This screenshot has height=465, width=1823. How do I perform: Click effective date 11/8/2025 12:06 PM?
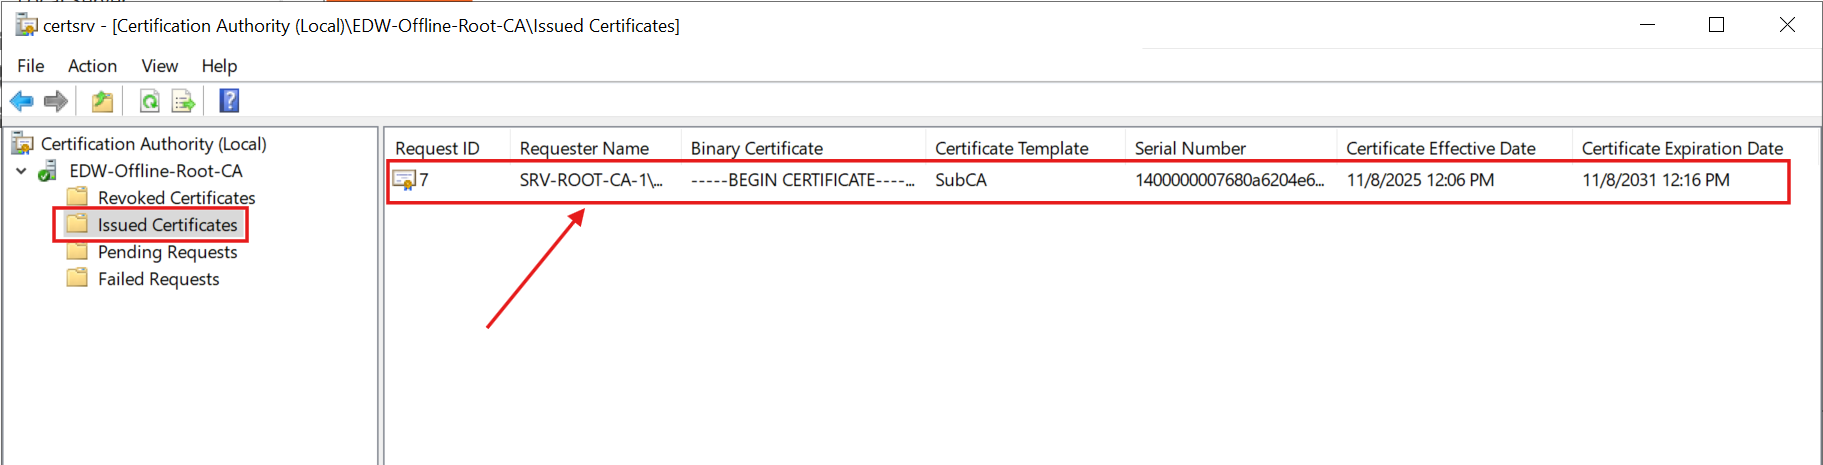tap(1421, 180)
